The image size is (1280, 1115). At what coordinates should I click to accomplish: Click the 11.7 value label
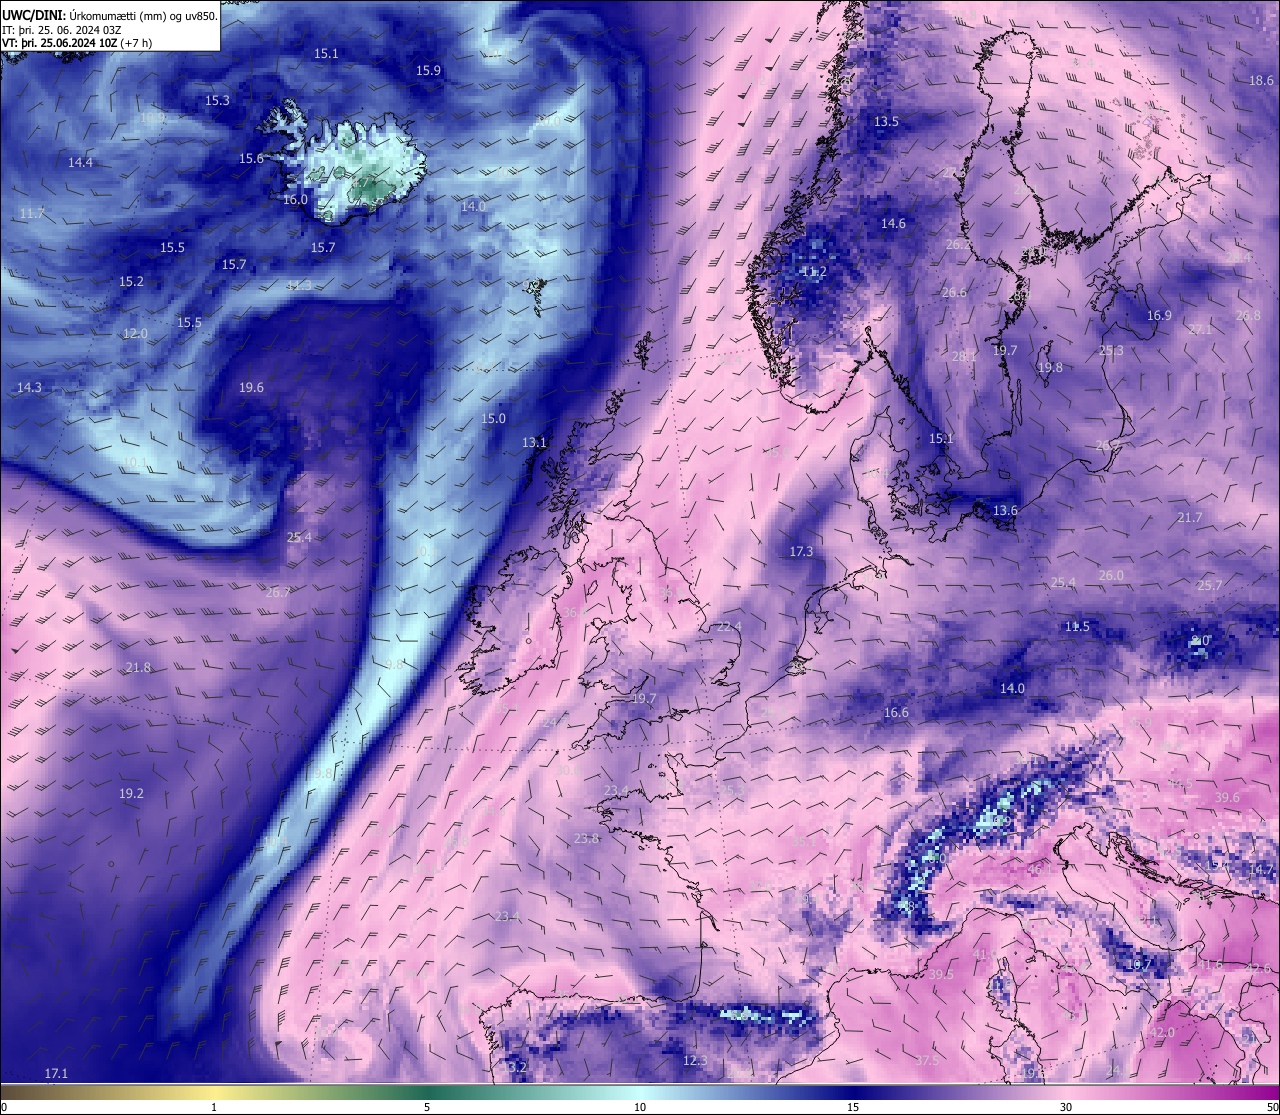32,213
